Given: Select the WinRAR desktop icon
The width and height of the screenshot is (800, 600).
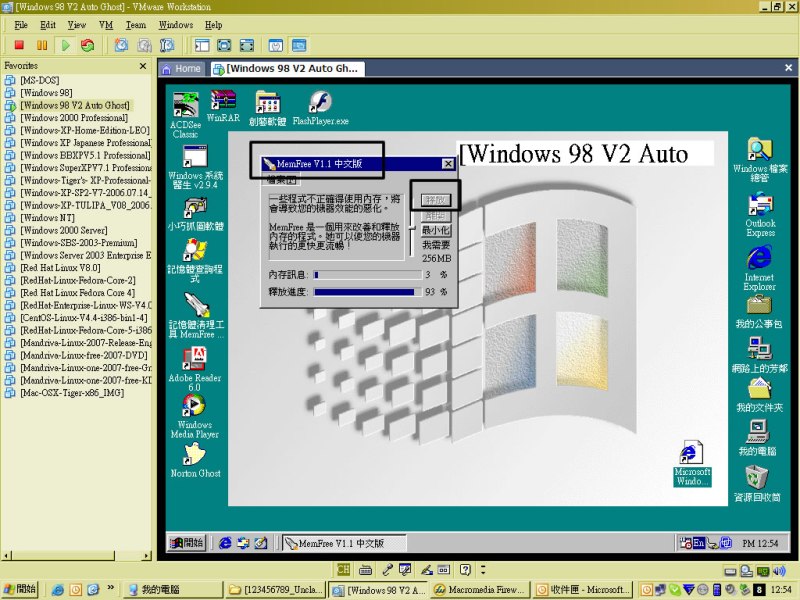Looking at the screenshot, I should click(x=223, y=106).
